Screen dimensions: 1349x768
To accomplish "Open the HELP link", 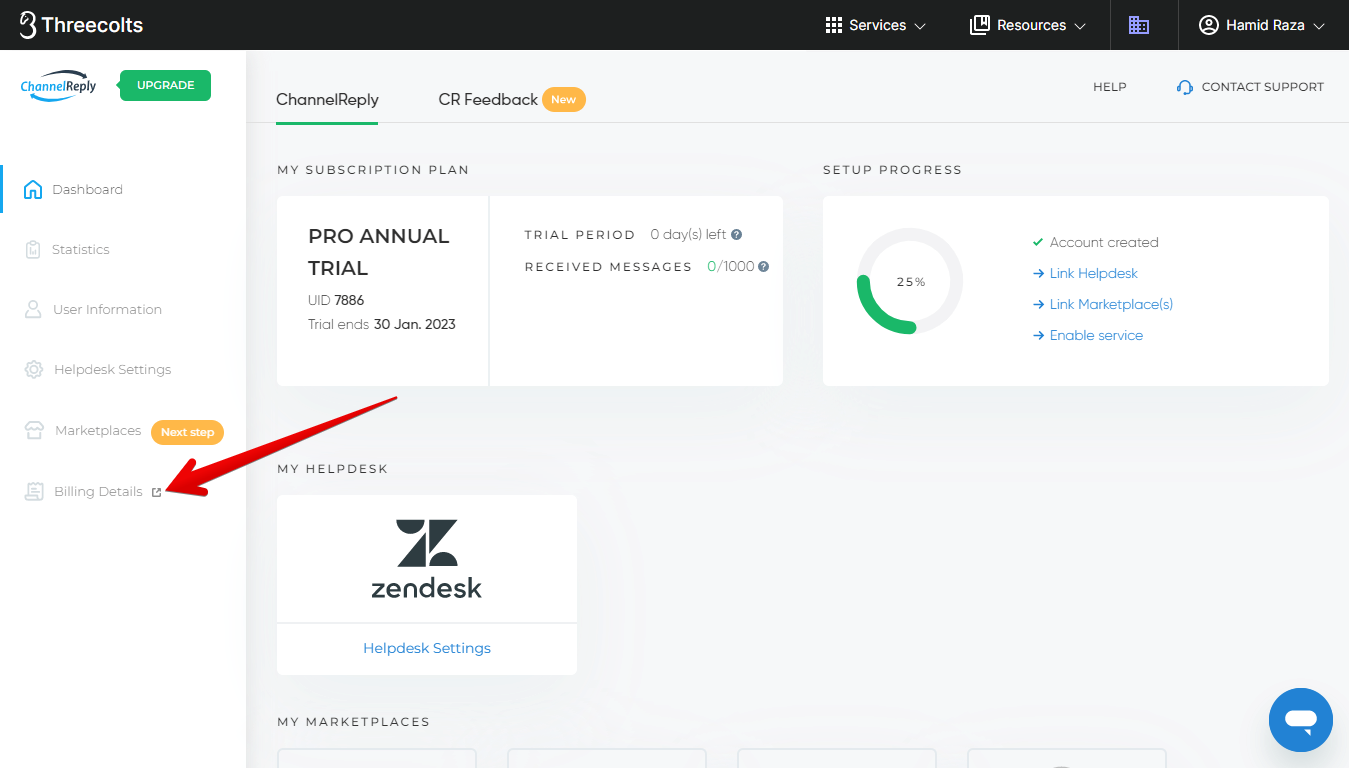I will pos(1110,87).
